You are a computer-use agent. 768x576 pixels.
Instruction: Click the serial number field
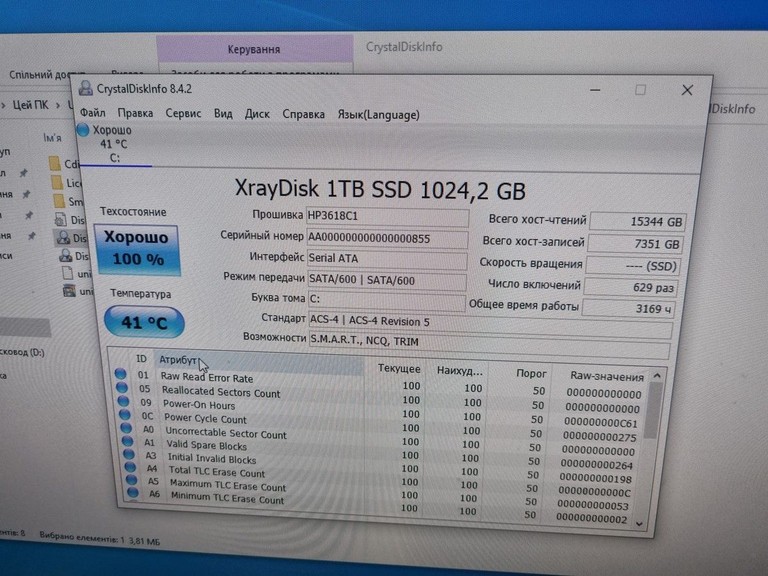387,239
